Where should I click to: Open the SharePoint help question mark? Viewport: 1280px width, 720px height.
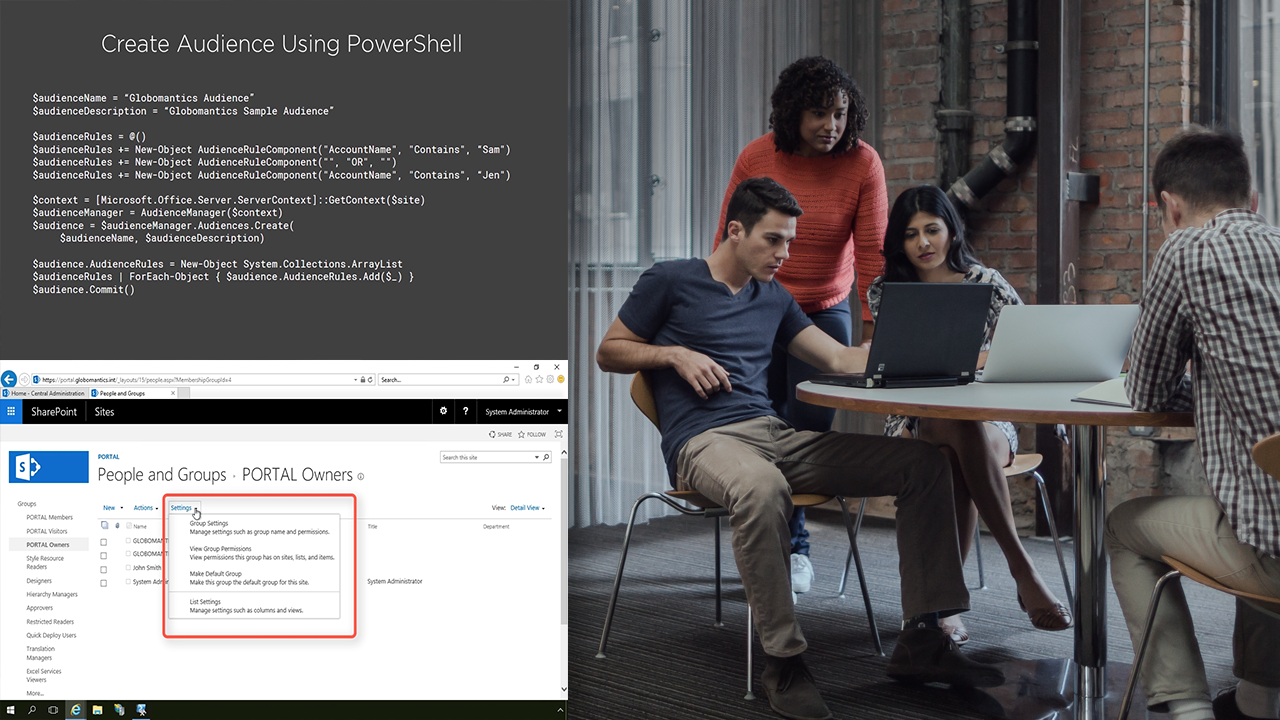click(465, 411)
